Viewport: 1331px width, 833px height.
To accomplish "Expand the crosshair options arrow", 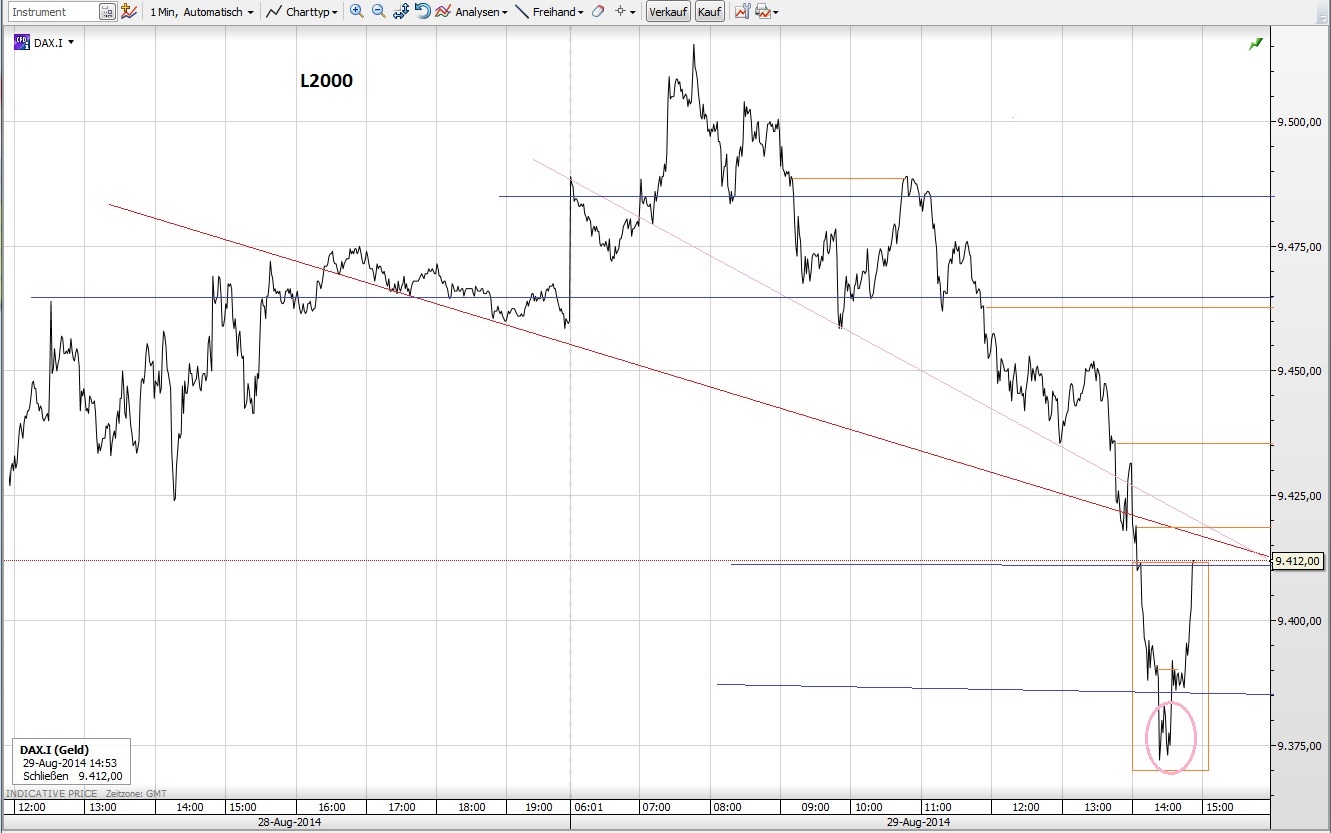I will tap(630, 11).
